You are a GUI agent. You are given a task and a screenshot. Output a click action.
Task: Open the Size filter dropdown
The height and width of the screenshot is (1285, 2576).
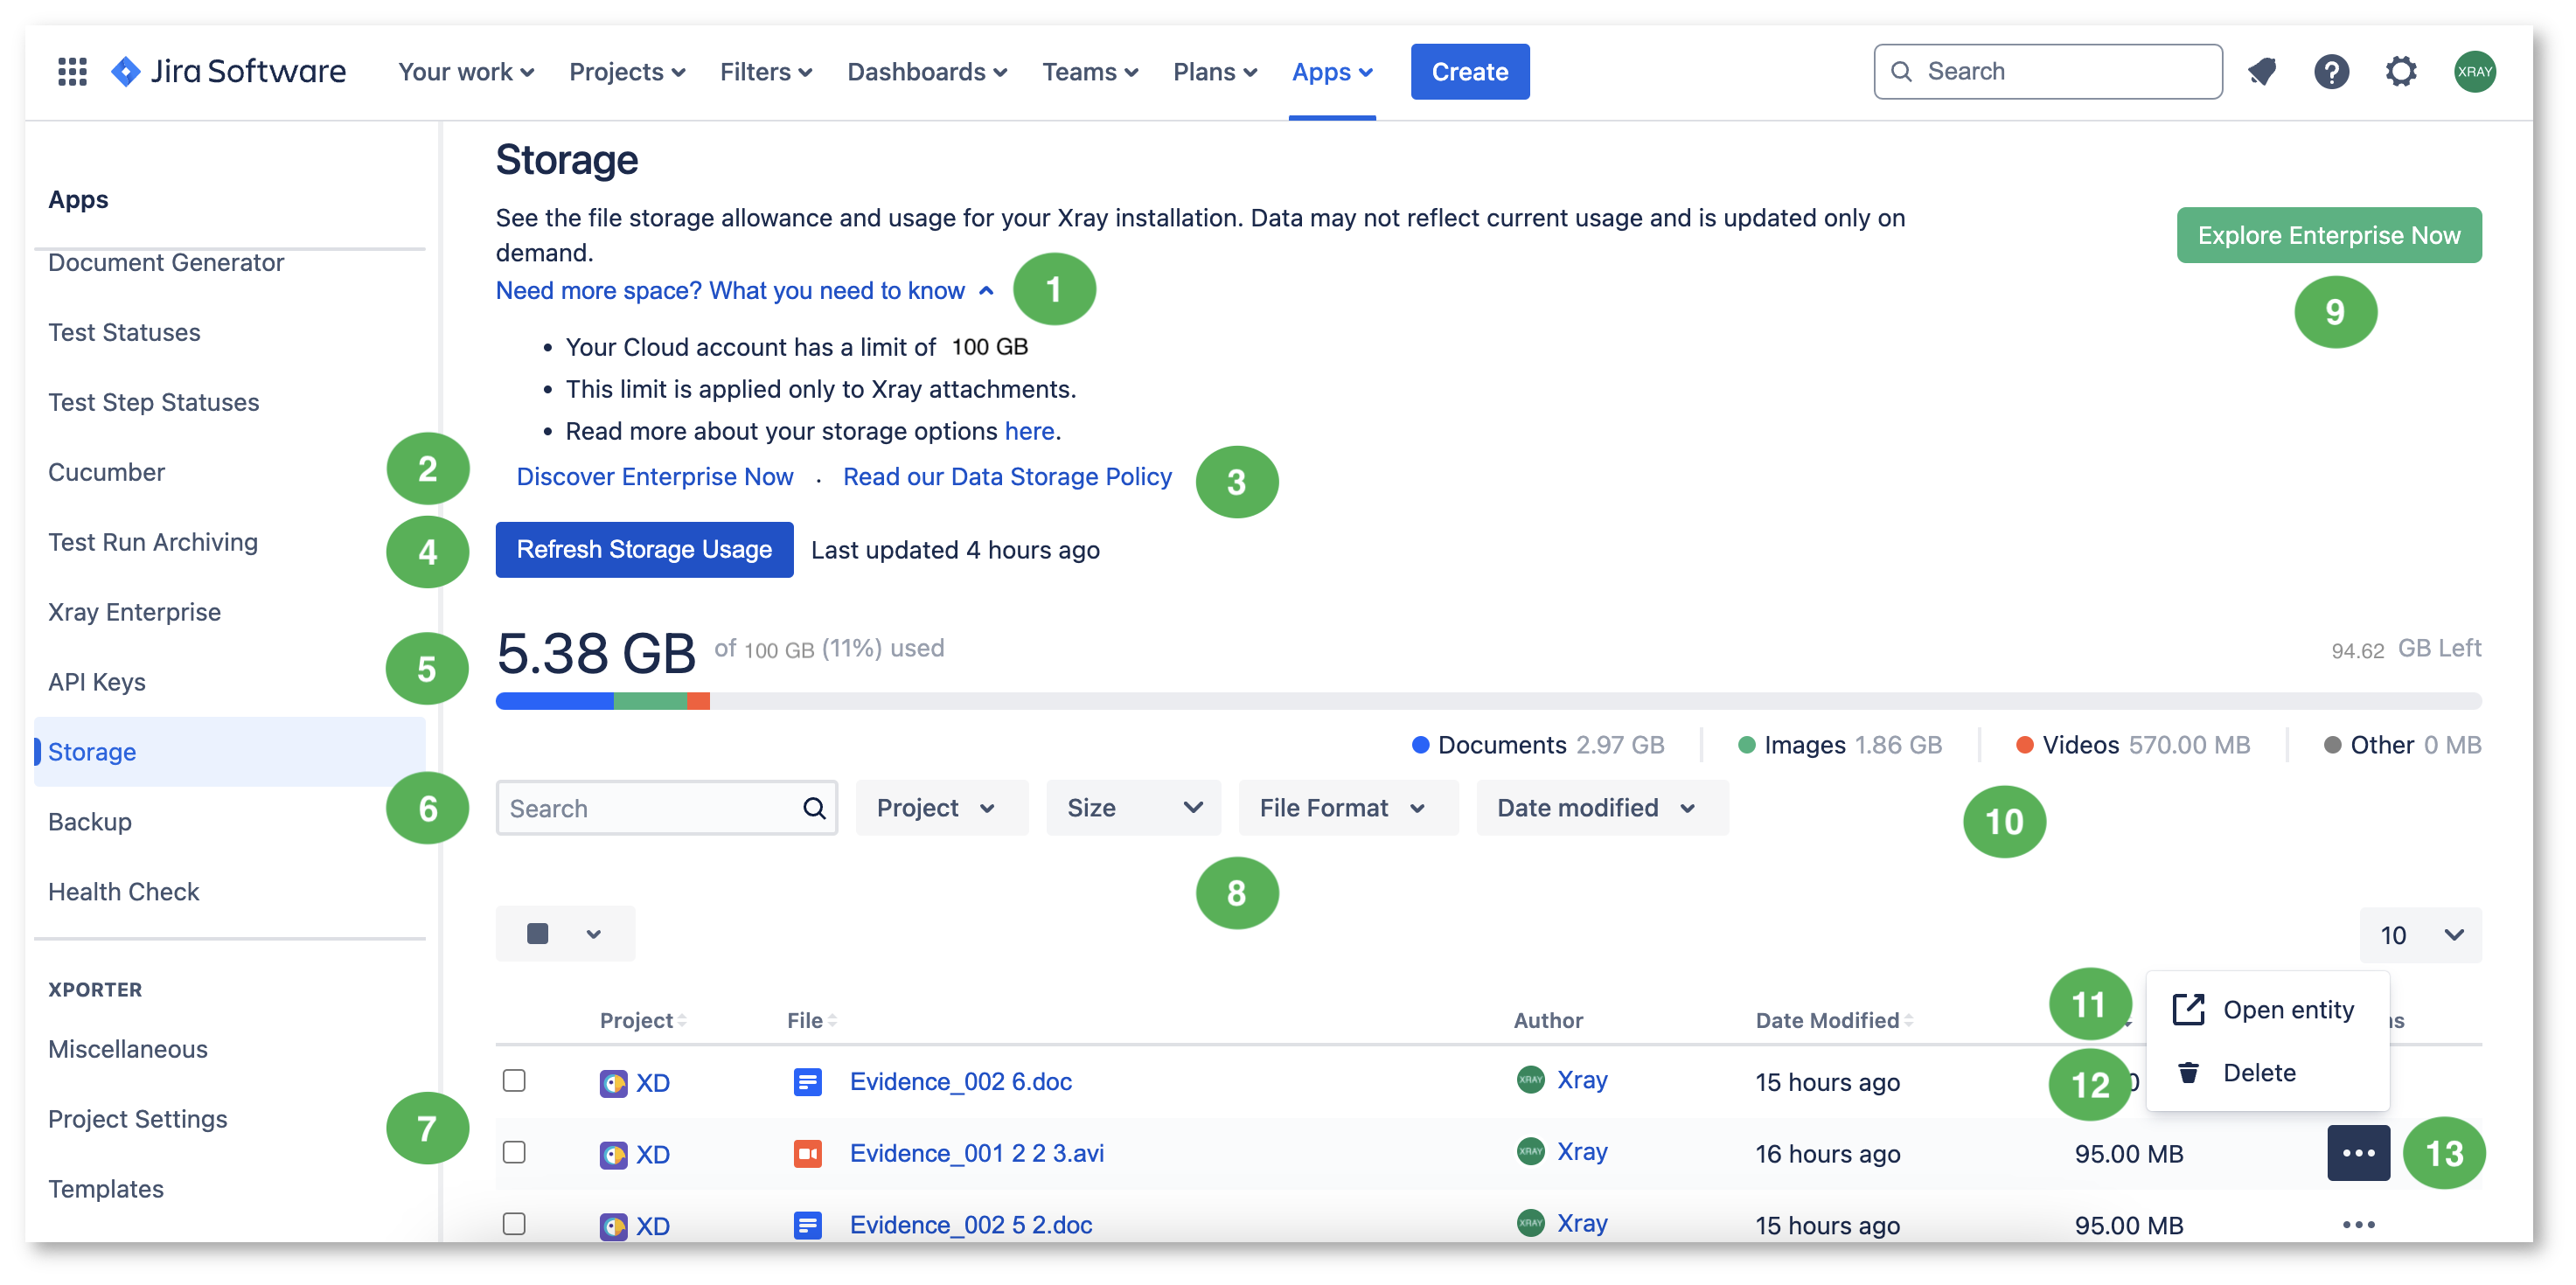tap(1133, 808)
